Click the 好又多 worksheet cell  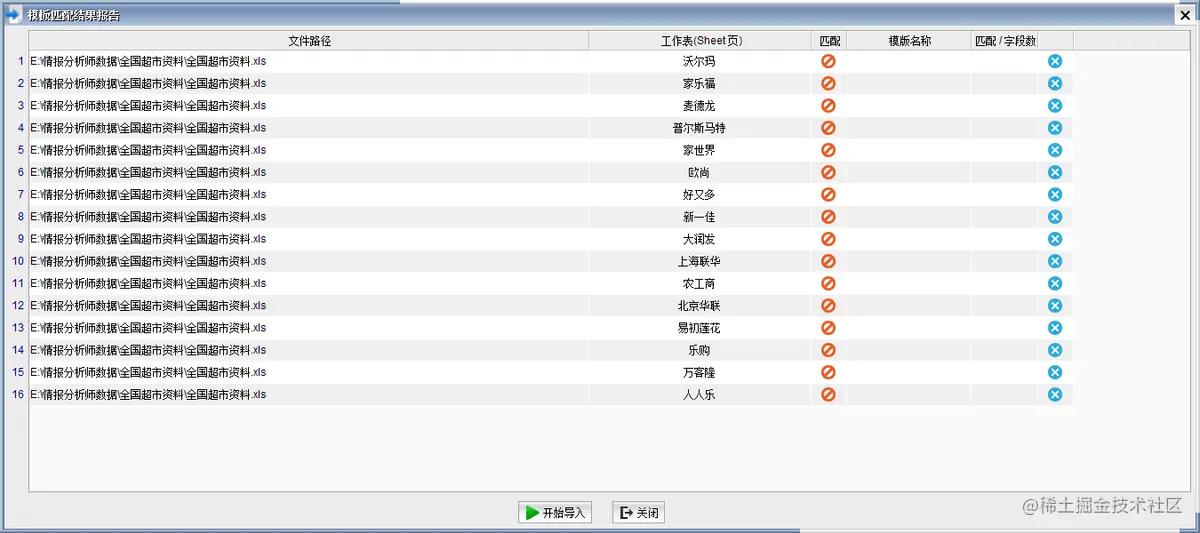coord(700,194)
